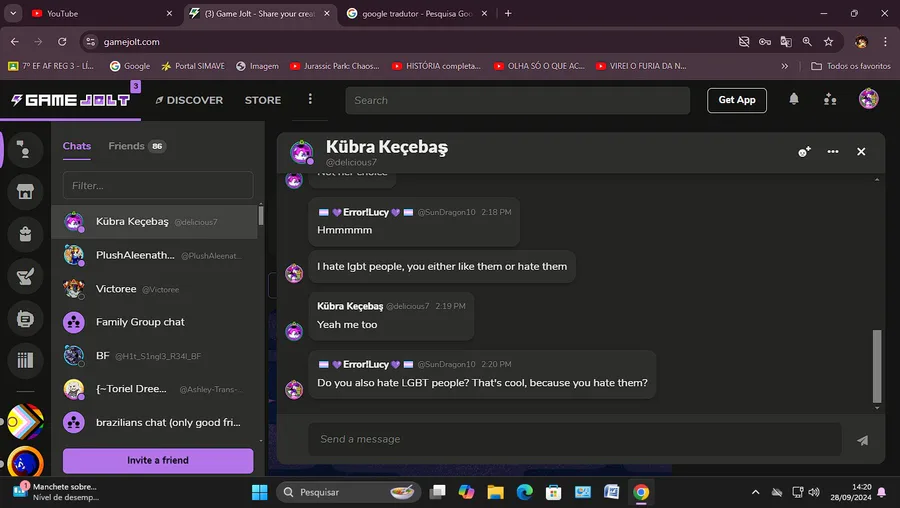The height and width of the screenshot is (508, 900).
Task: Open the Victoree chat
Action: (154, 289)
